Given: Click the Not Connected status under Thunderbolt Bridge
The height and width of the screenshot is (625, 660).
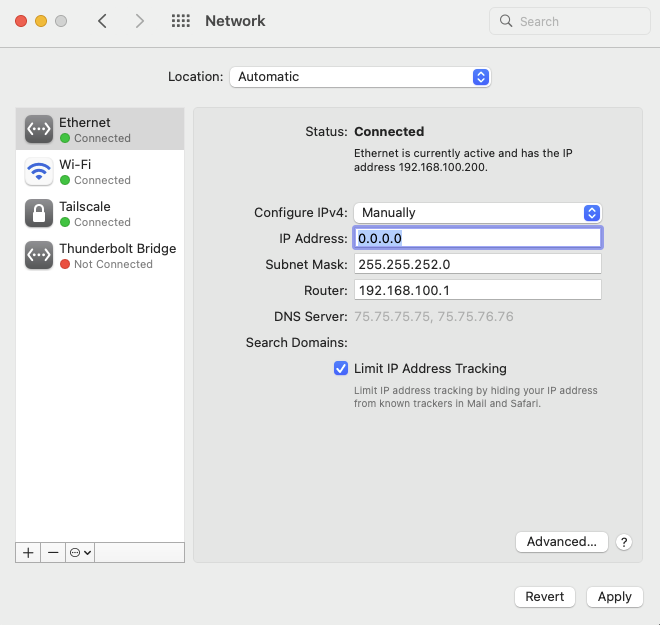Looking at the screenshot, I should pyautogui.click(x=113, y=264).
